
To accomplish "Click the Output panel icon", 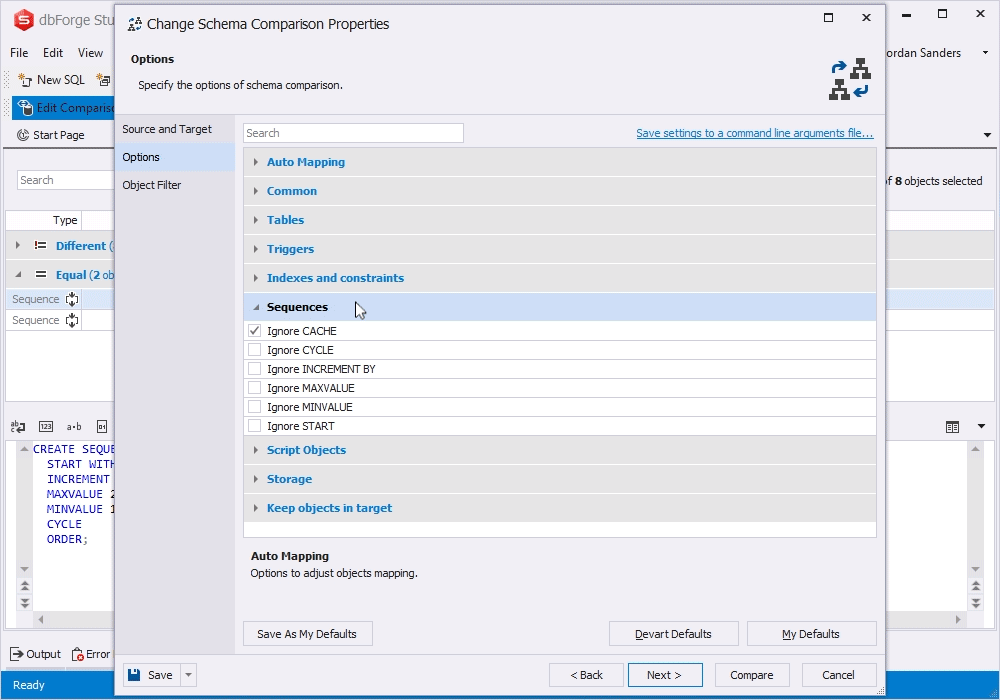I will point(17,654).
